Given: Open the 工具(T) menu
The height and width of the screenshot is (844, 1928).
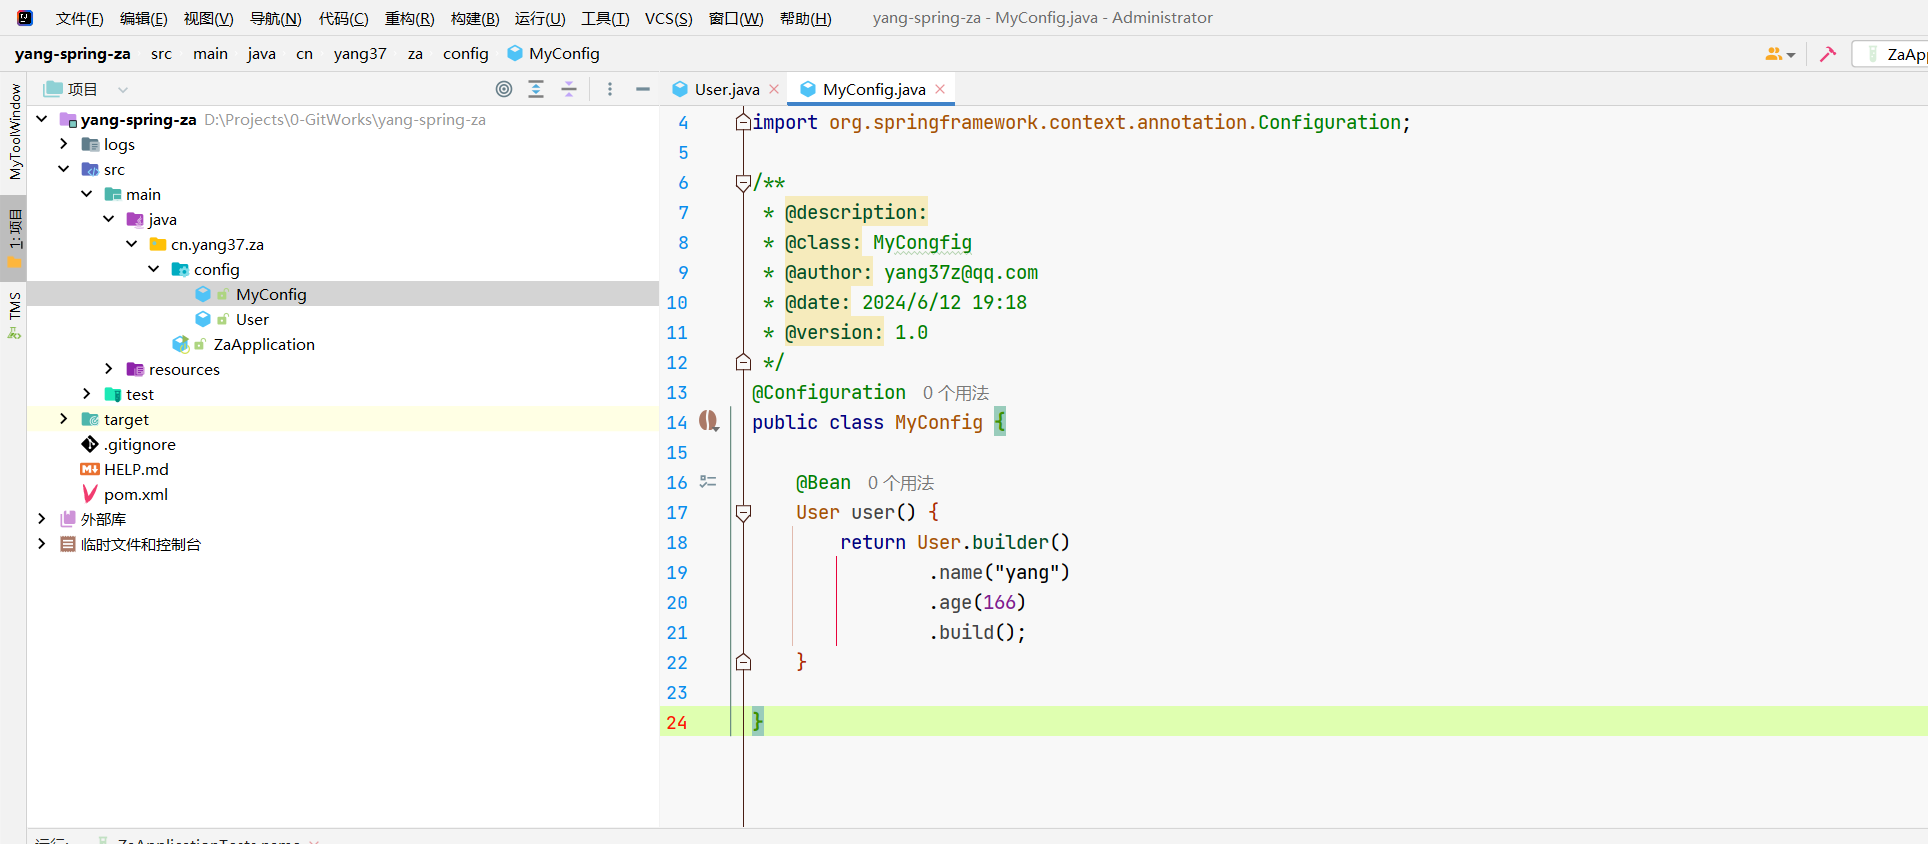Looking at the screenshot, I should click(606, 18).
